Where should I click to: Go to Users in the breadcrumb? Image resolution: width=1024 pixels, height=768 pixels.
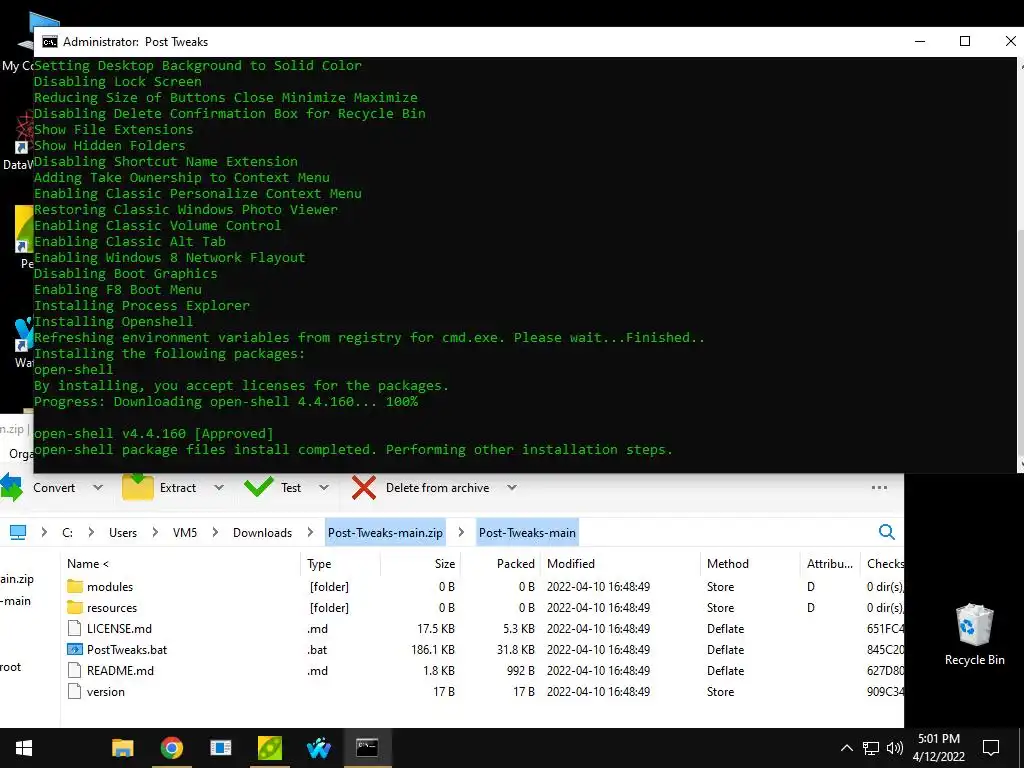(x=123, y=533)
